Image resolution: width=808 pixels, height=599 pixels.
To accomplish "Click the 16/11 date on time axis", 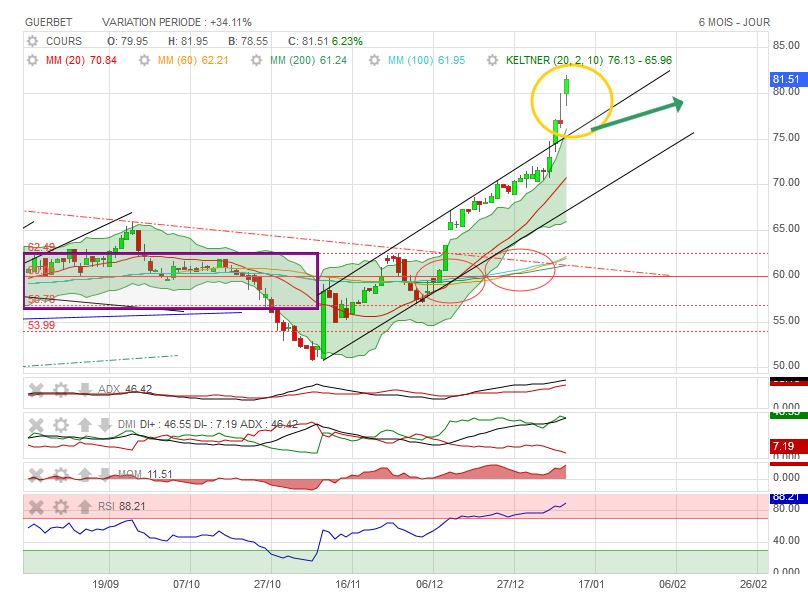I will coord(348,584).
